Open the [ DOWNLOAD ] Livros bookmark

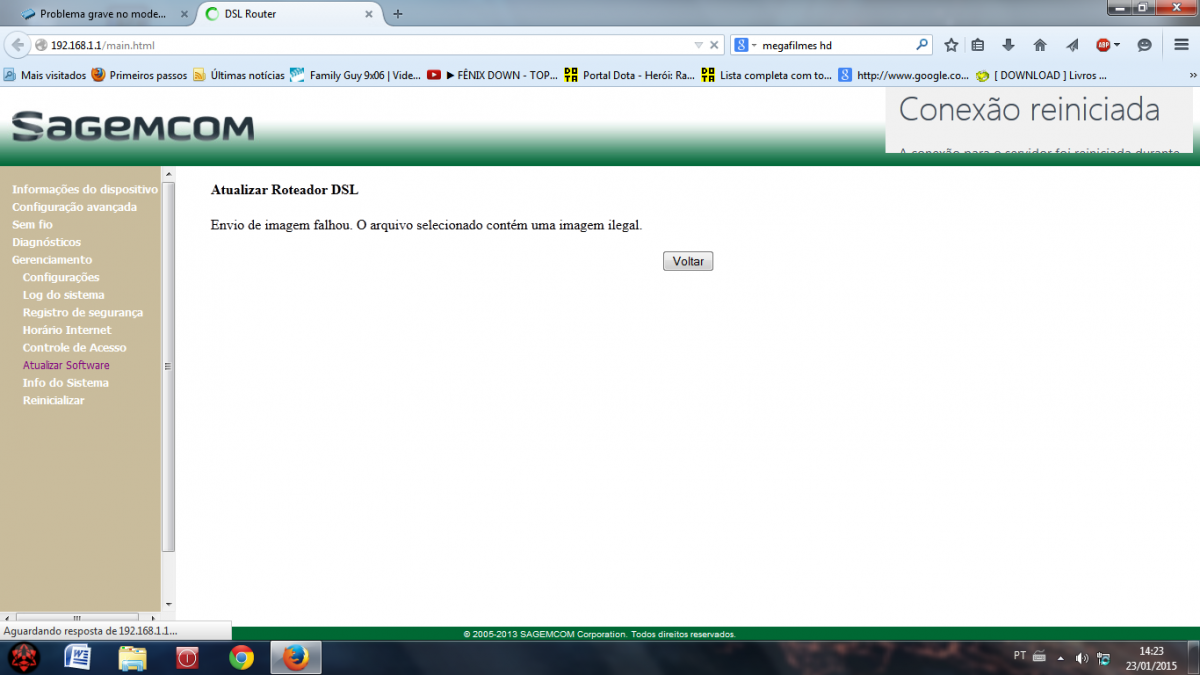(x=1041, y=75)
